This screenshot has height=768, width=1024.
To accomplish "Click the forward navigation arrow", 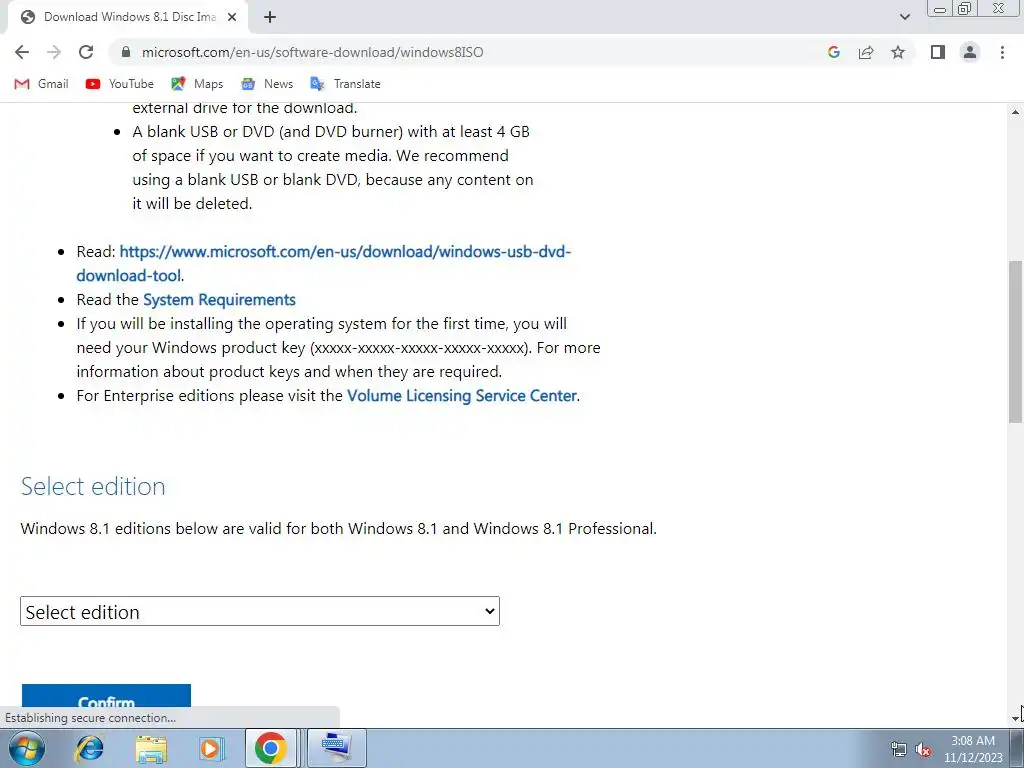I will point(54,52).
